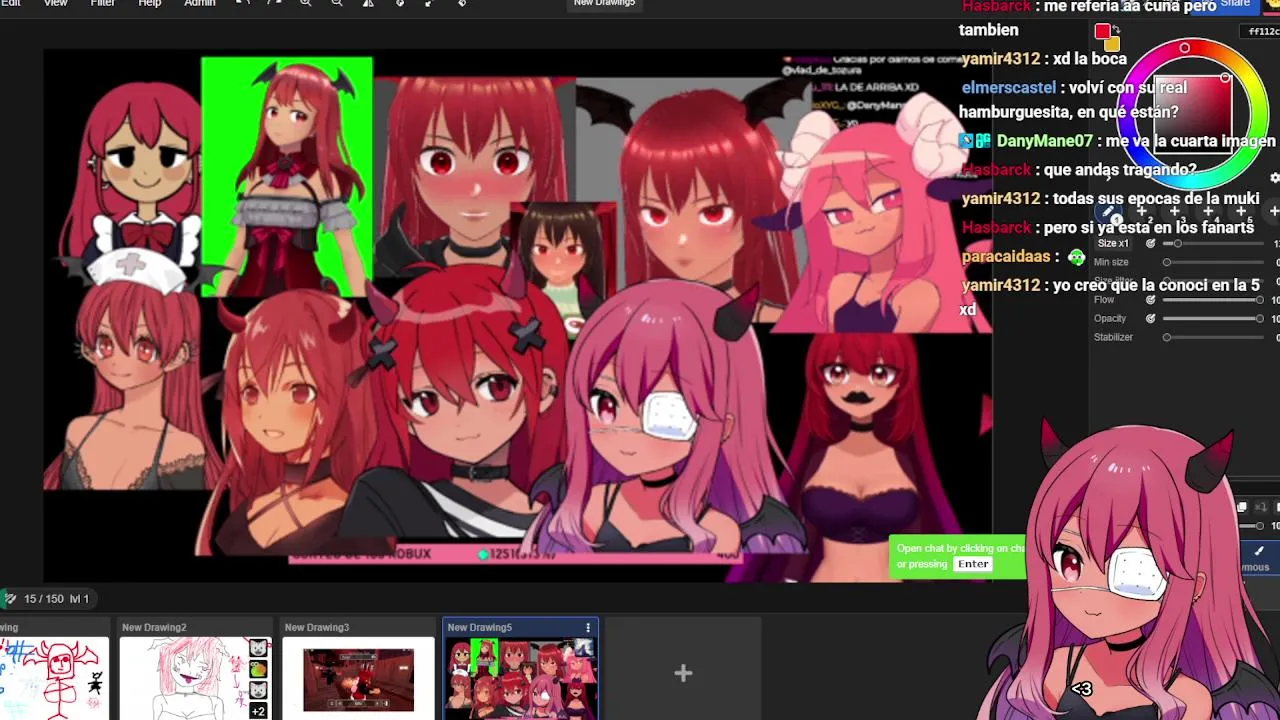The width and height of the screenshot is (1280, 720).
Task: Toggle pen pressure for Size
Action: coord(1151,244)
